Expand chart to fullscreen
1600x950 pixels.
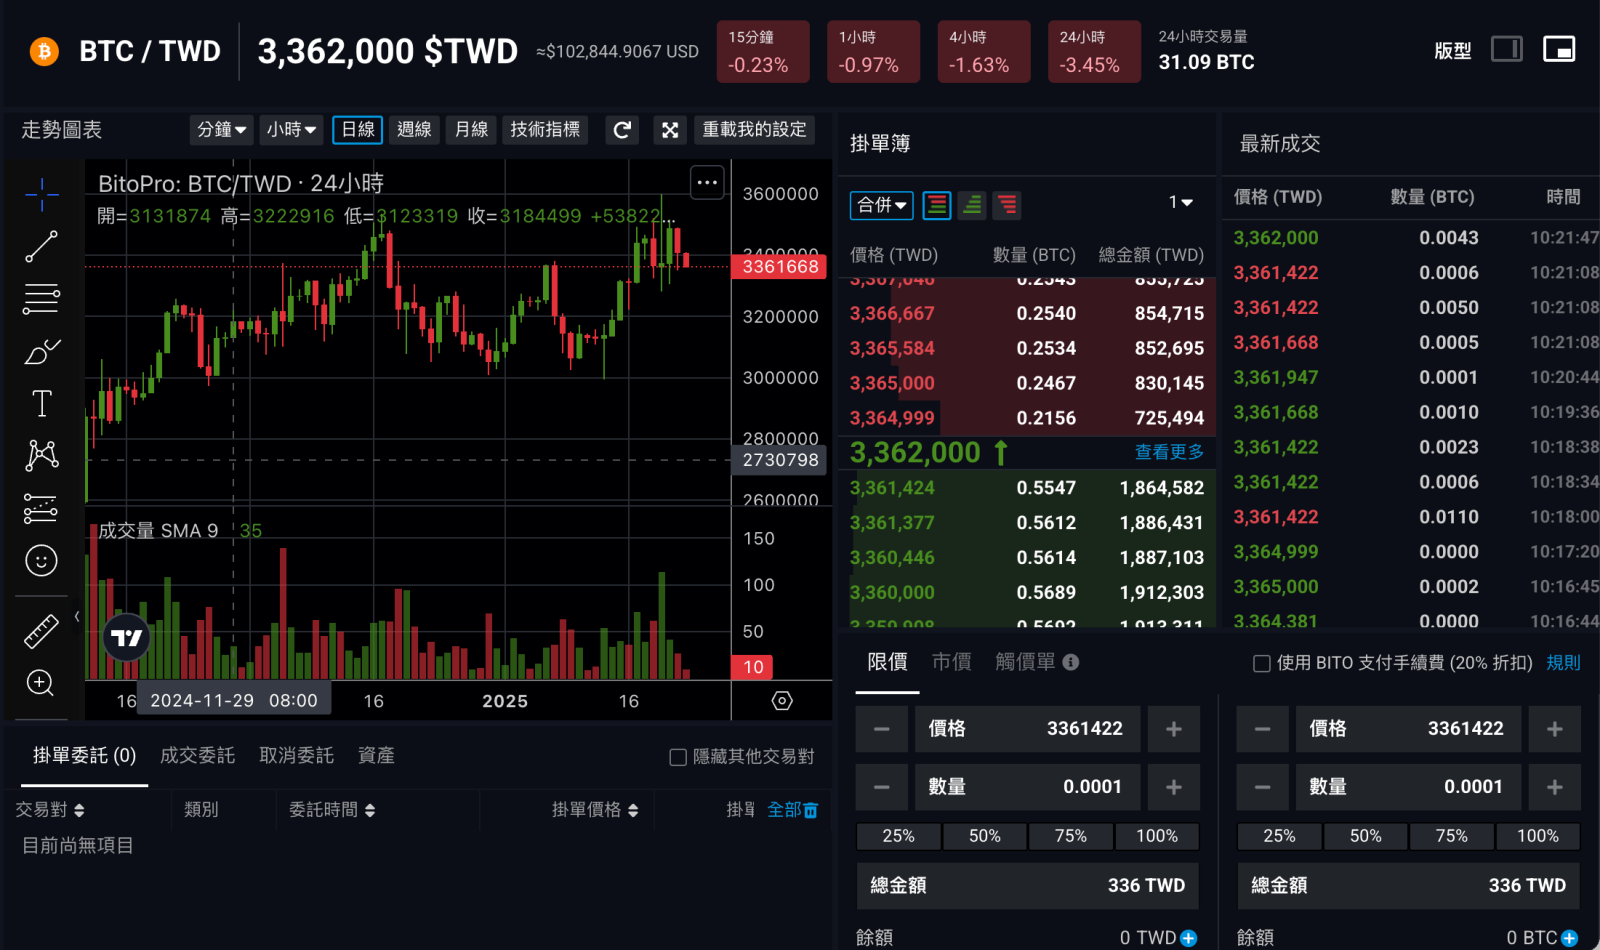[670, 130]
